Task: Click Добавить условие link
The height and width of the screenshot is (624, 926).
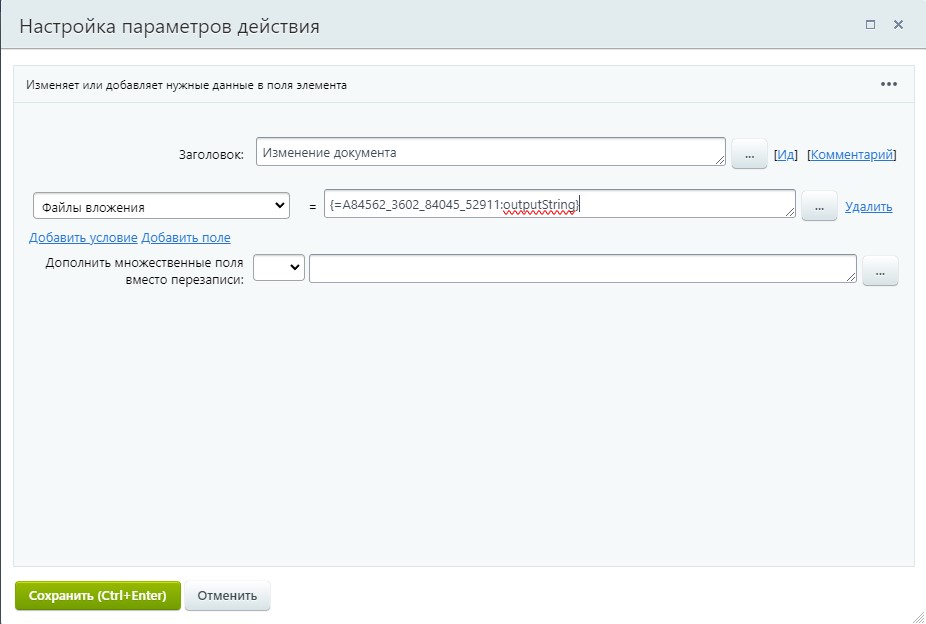Action: [83, 238]
